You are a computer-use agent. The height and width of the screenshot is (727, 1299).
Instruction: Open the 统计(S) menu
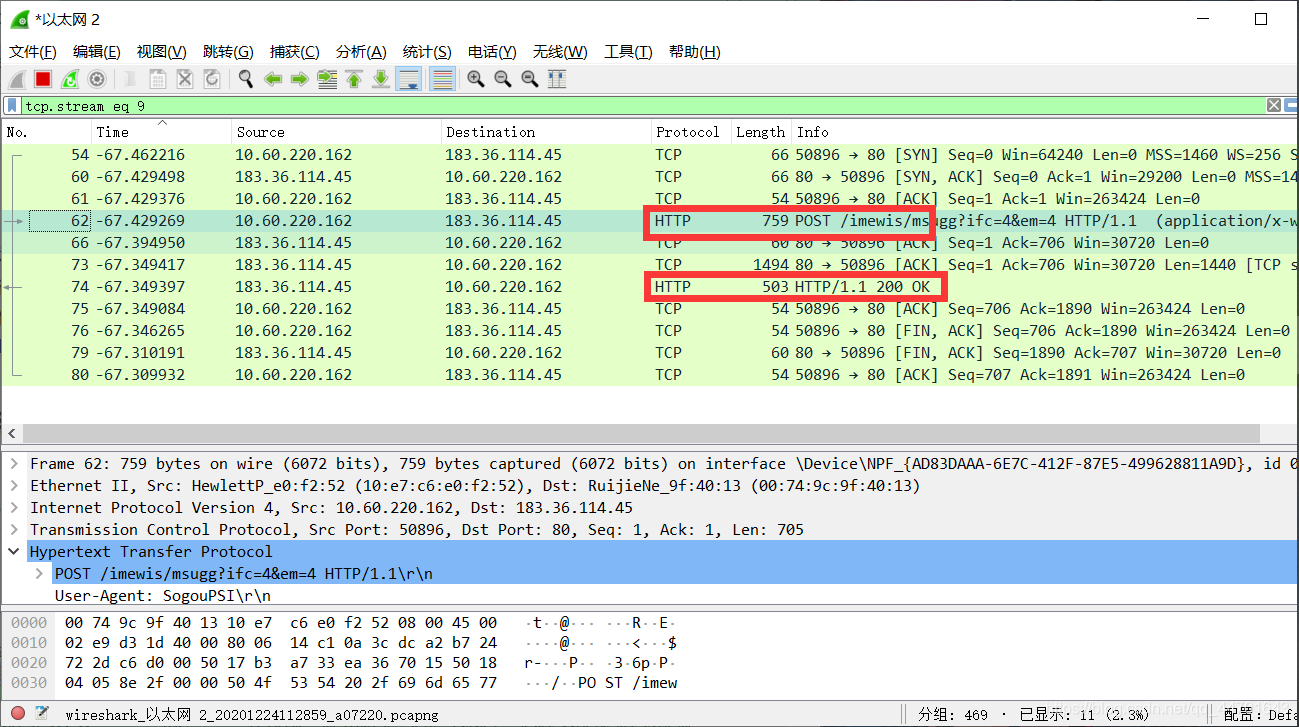tap(427, 52)
